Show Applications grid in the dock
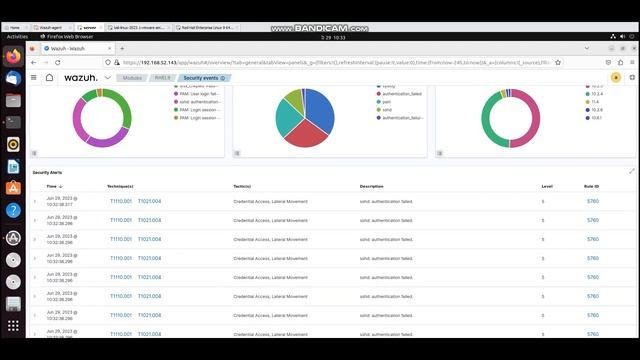640x360 pixels. click(13, 325)
